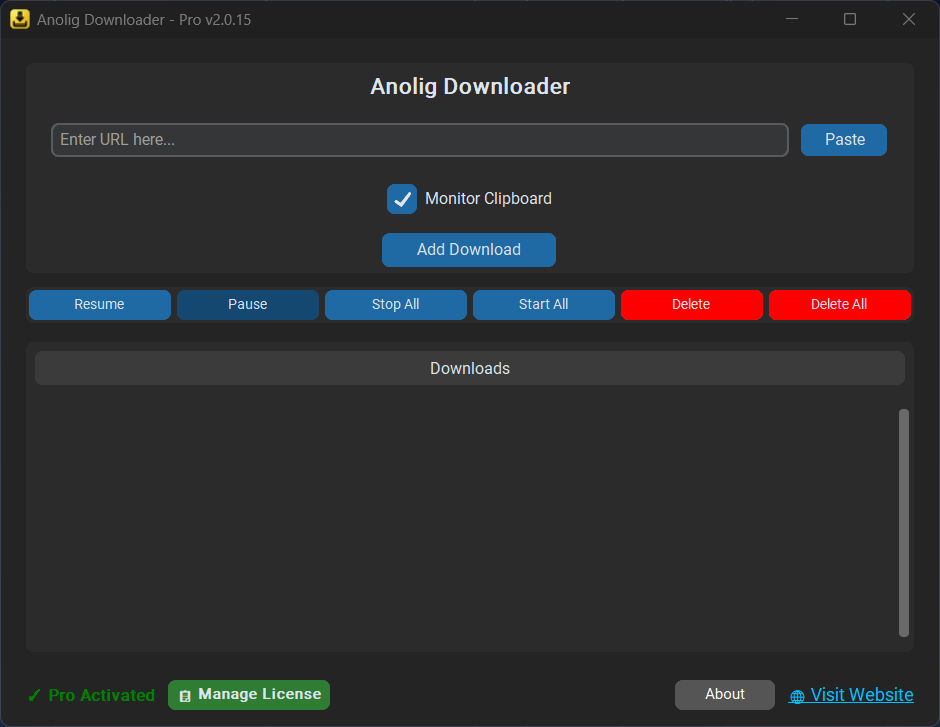This screenshot has height=727, width=940.
Task: Add a new download
Action: pos(468,249)
